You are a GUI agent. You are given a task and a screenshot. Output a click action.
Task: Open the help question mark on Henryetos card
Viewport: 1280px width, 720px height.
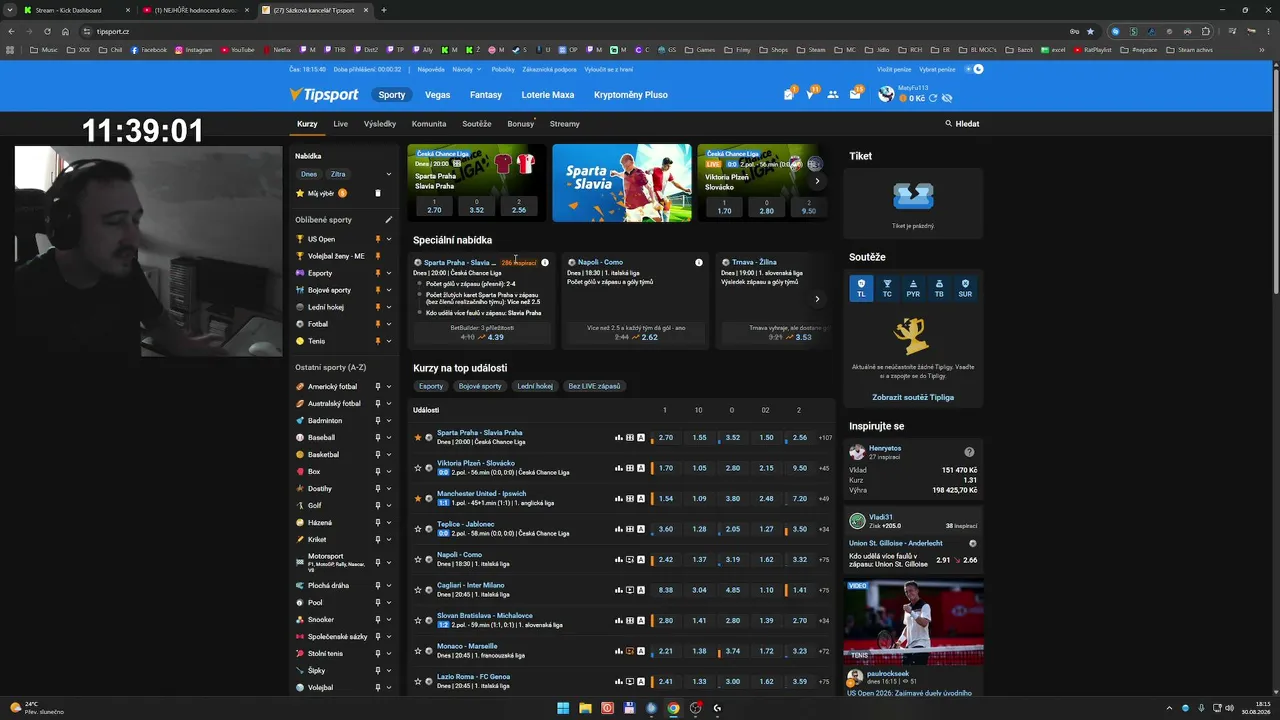pyautogui.click(x=969, y=452)
